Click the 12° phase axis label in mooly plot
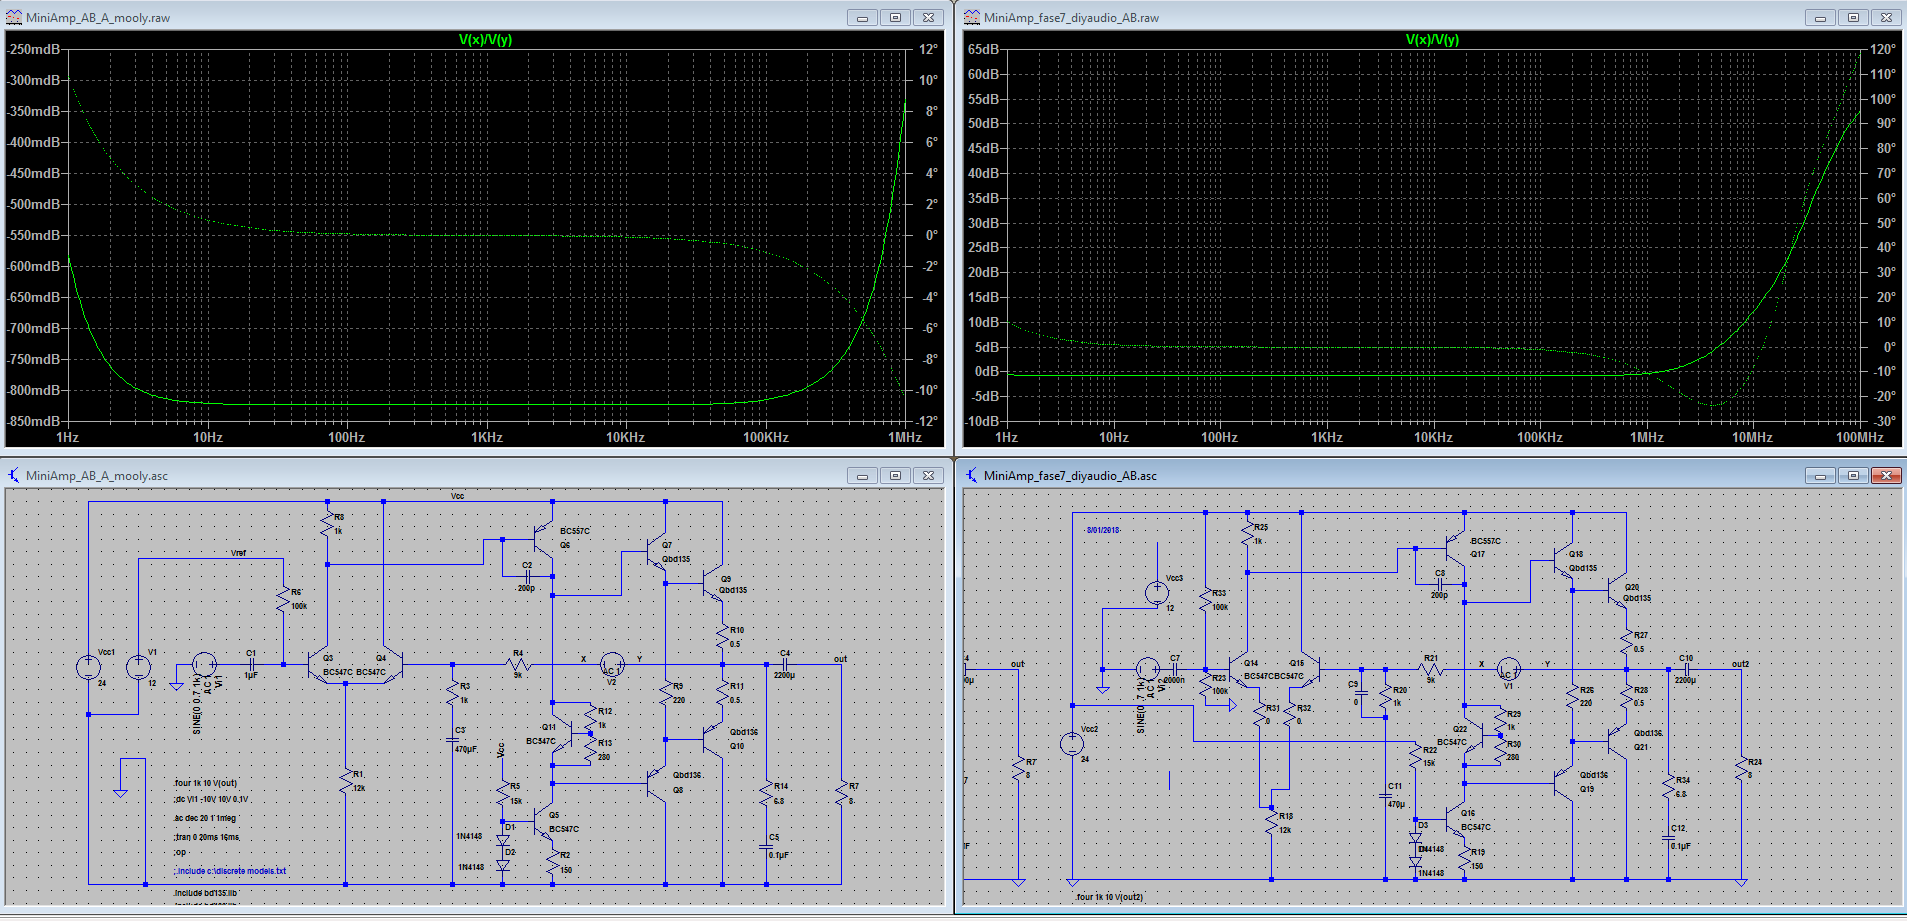The image size is (1907, 921). click(929, 49)
